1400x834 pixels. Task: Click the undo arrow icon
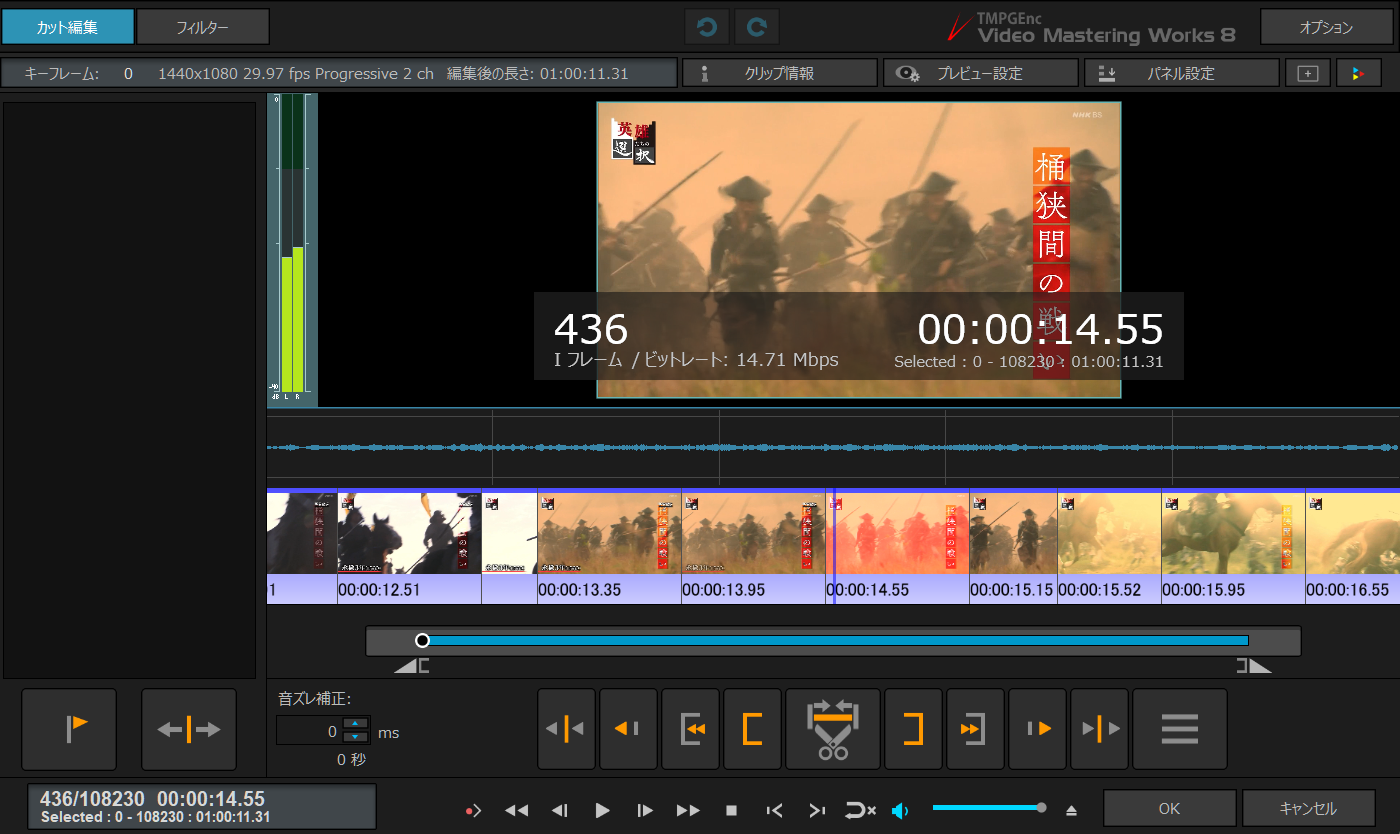click(708, 28)
